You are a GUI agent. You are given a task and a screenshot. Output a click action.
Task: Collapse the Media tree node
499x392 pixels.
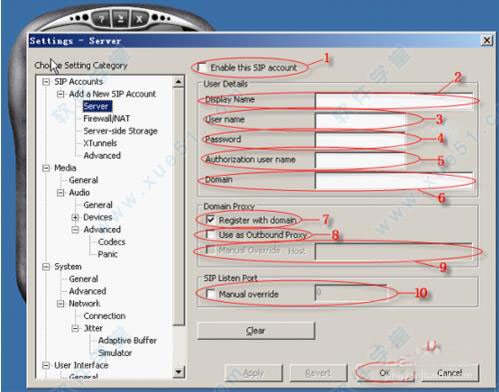point(46,168)
